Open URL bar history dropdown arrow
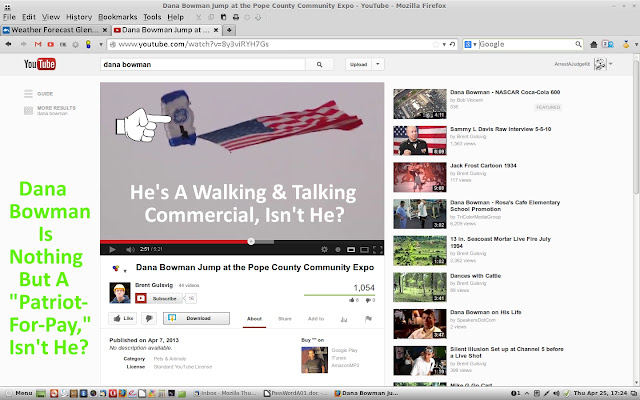This screenshot has height=400, width=640. click(x=444, y=44)
